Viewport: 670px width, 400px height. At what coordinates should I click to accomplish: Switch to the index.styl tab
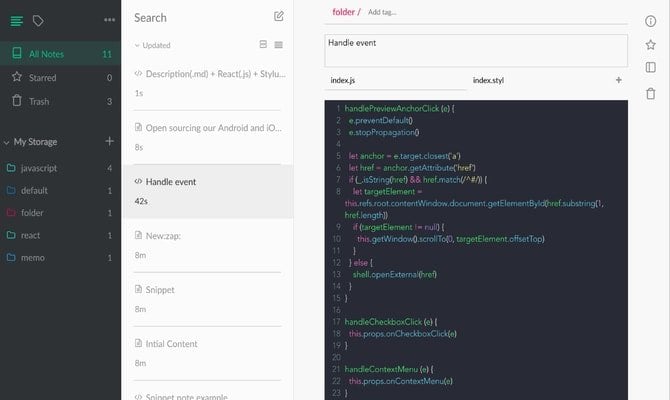(488, 80)
